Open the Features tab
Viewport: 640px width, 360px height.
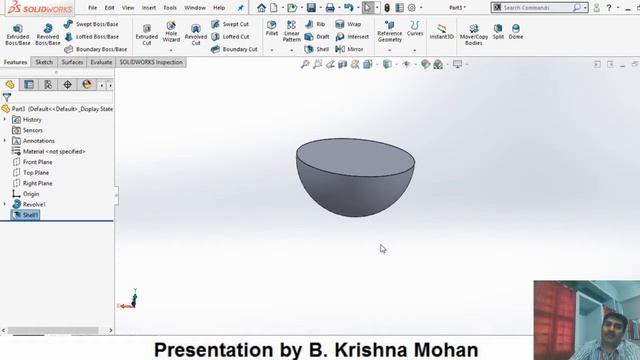point(16,62)
